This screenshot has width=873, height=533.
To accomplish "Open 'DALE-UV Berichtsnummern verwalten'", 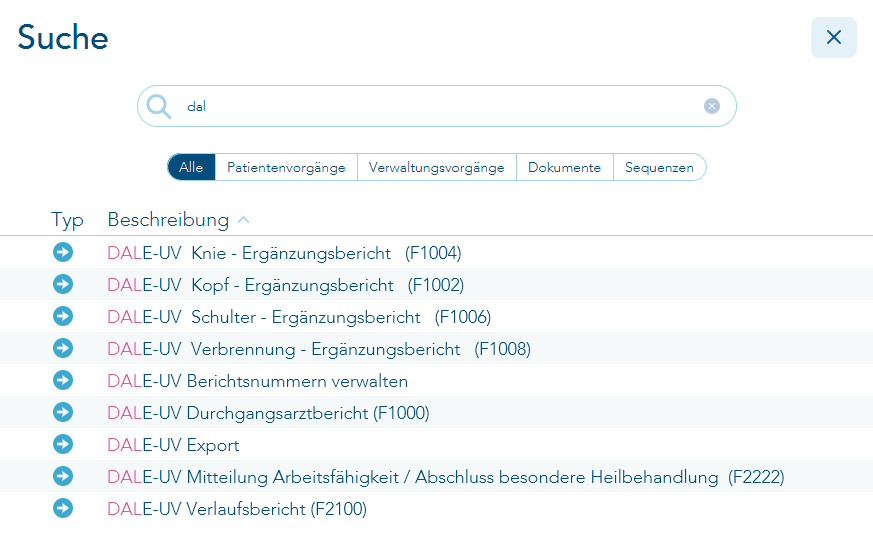I will point(258,382).
